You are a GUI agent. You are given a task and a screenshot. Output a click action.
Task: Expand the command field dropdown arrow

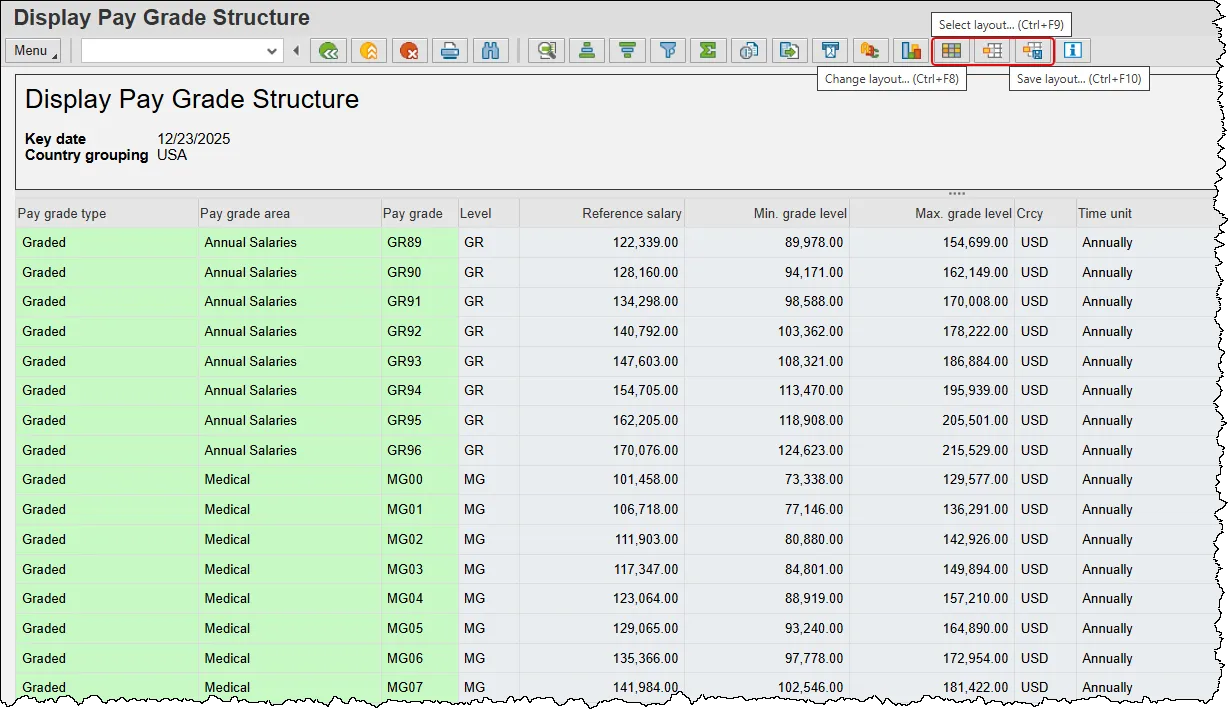click(x=272, y=51)
